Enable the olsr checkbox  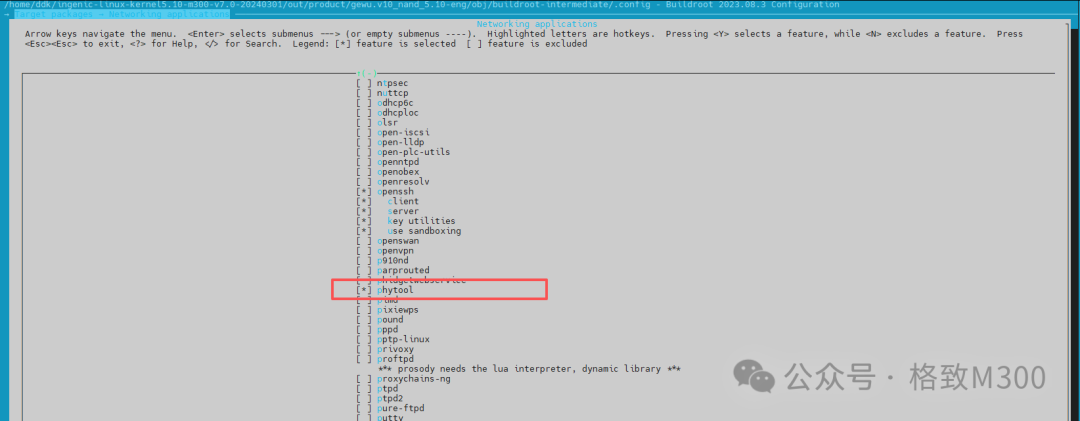coord(364,123)
